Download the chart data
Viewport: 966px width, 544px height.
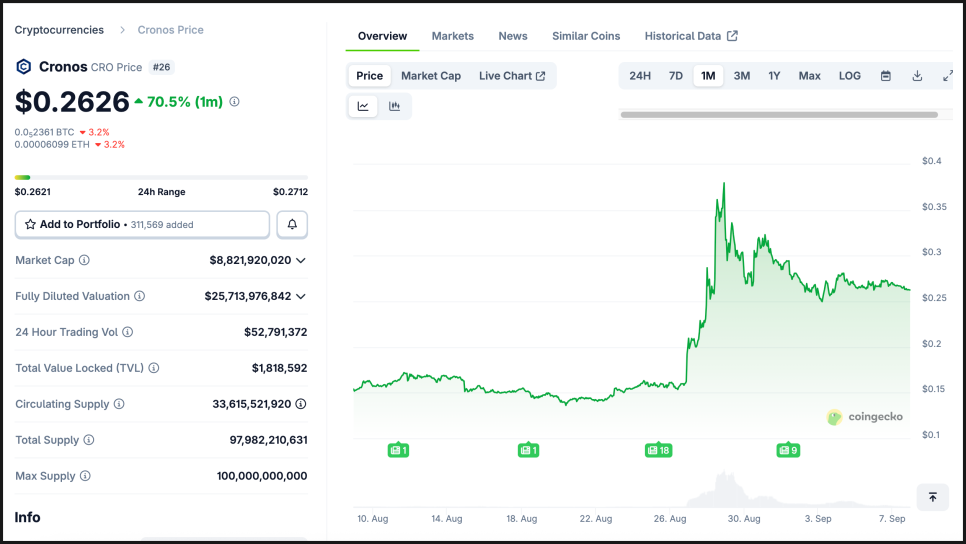click(917, 76)
